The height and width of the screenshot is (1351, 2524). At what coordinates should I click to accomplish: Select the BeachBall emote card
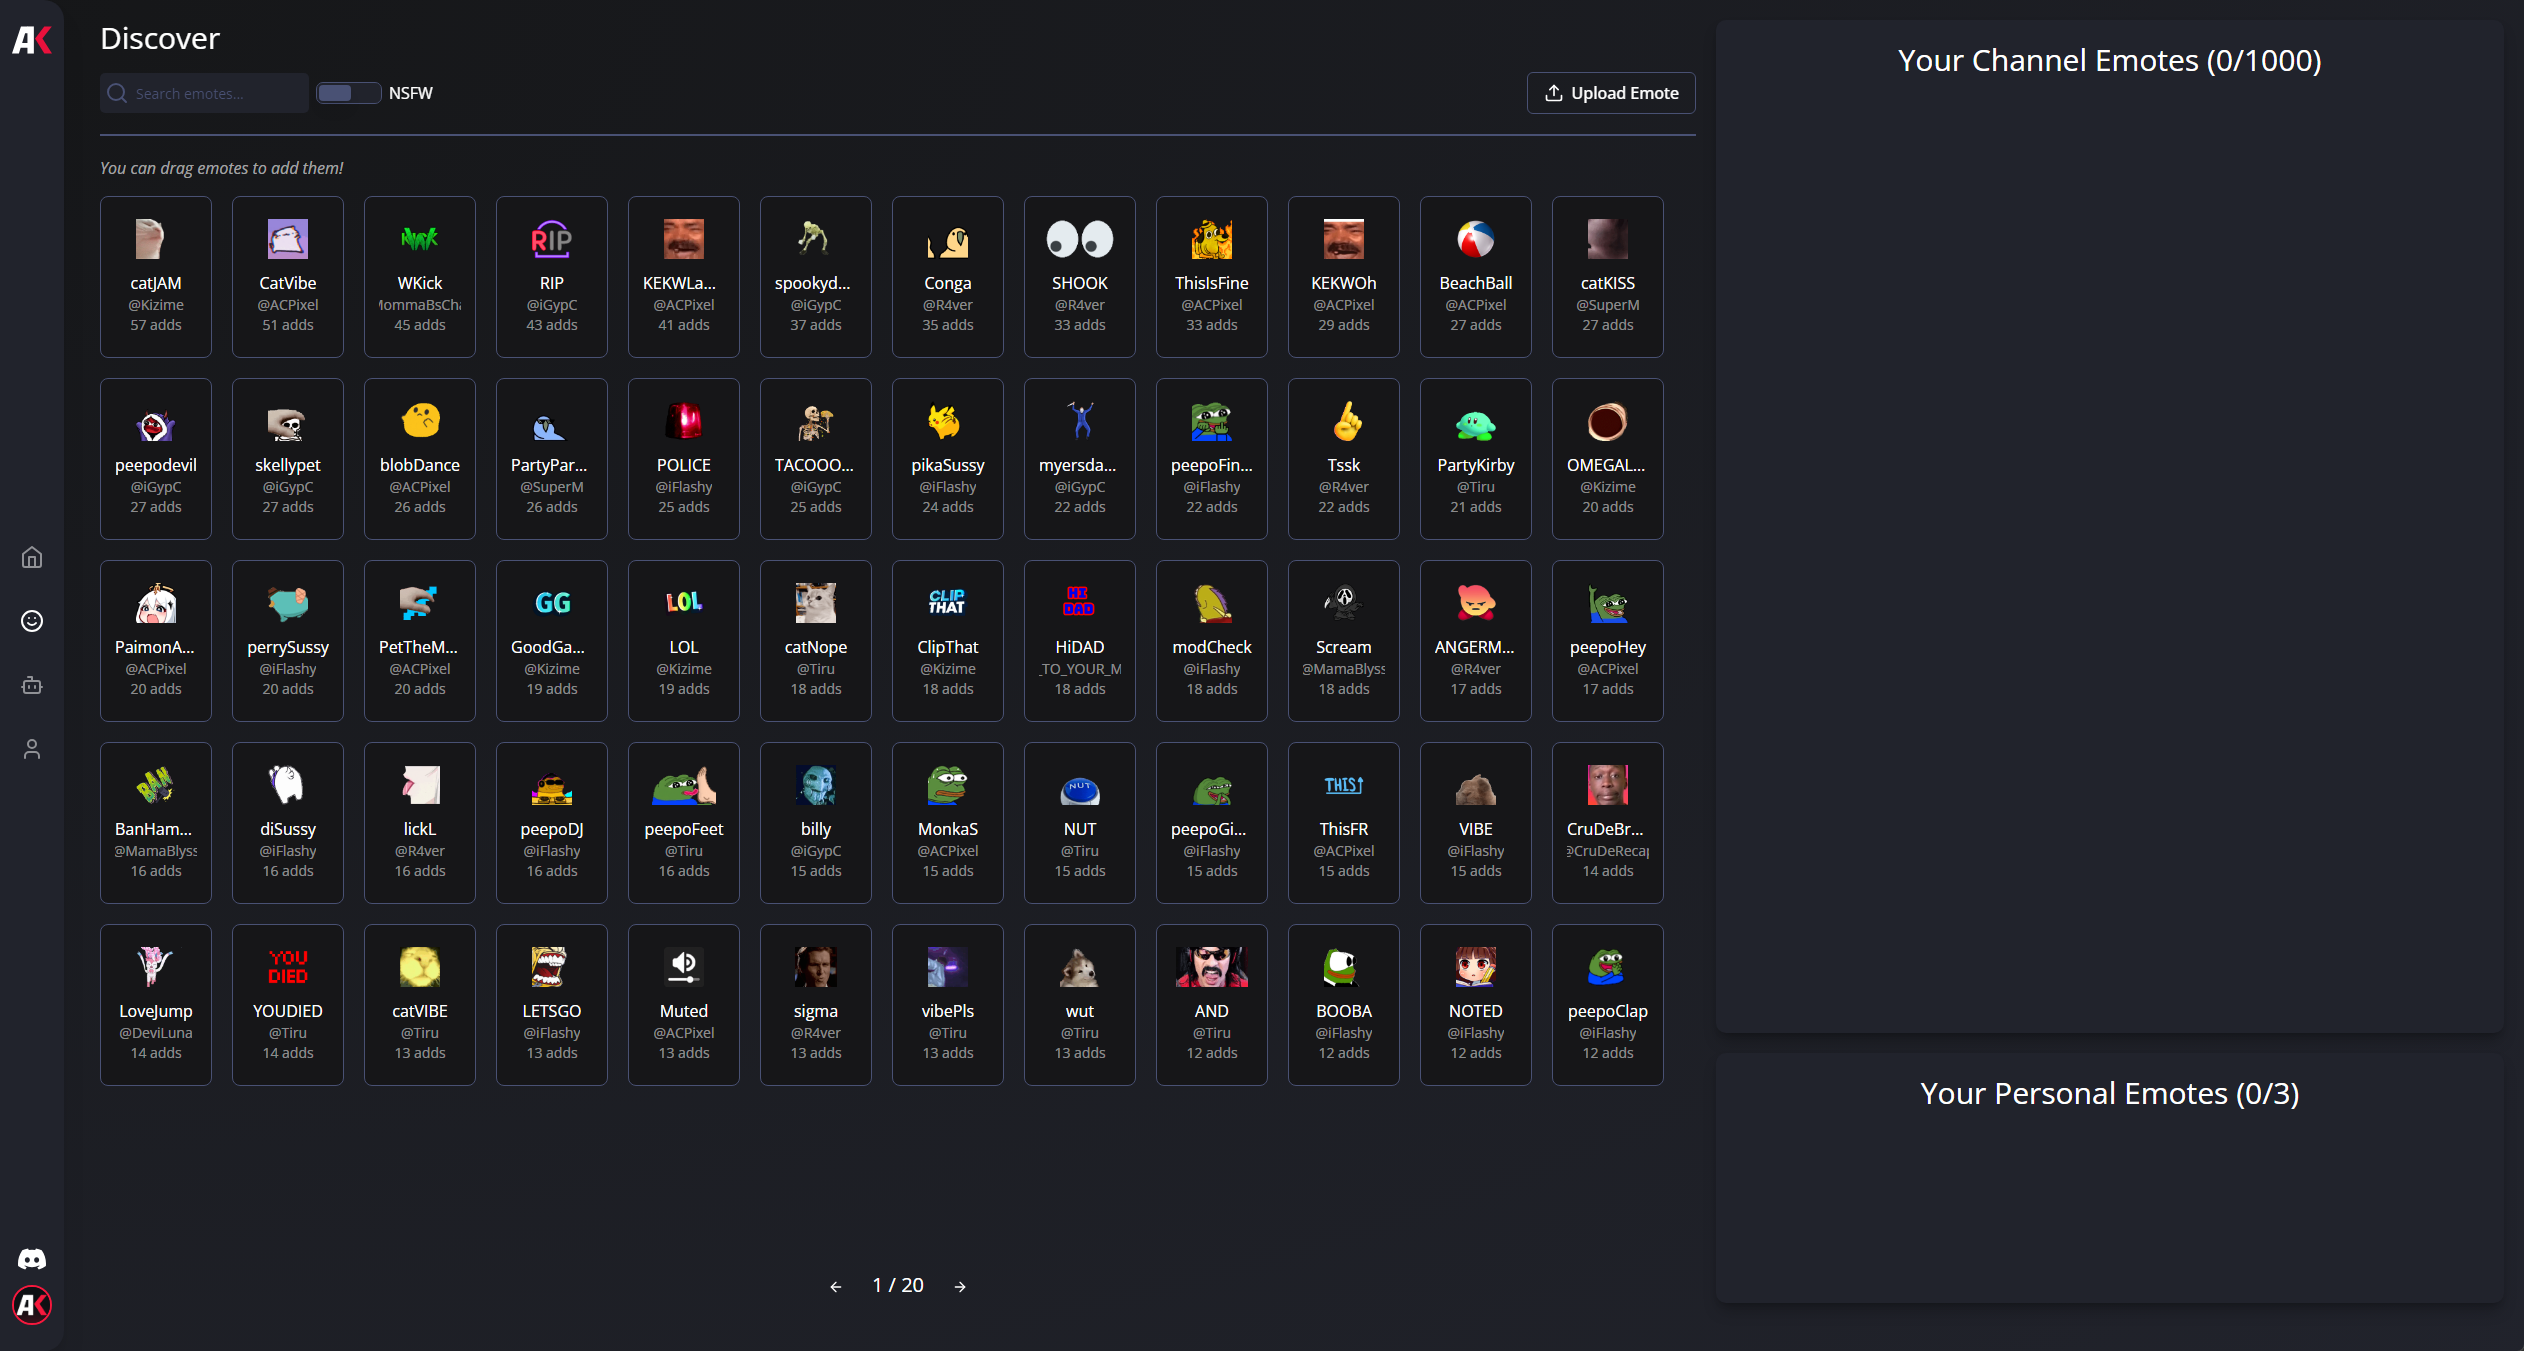click(x=1476, y=277)
